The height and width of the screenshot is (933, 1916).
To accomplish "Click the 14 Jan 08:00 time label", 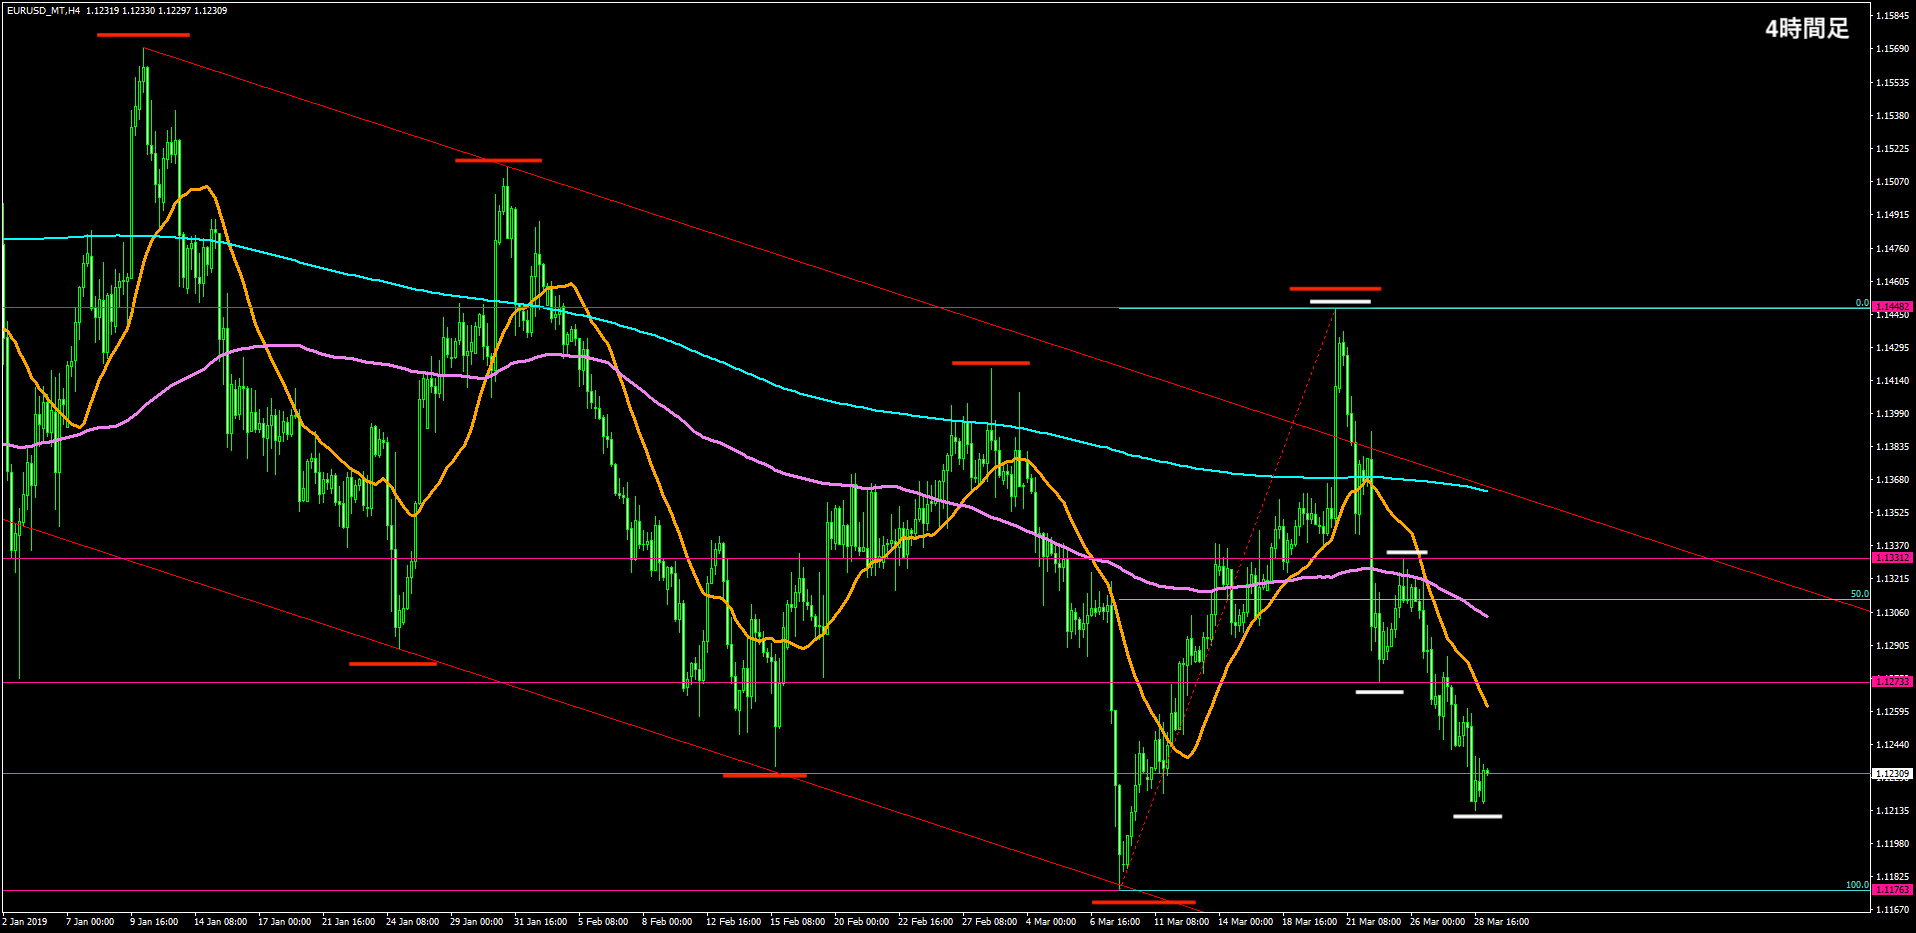I will coord(220,922).
